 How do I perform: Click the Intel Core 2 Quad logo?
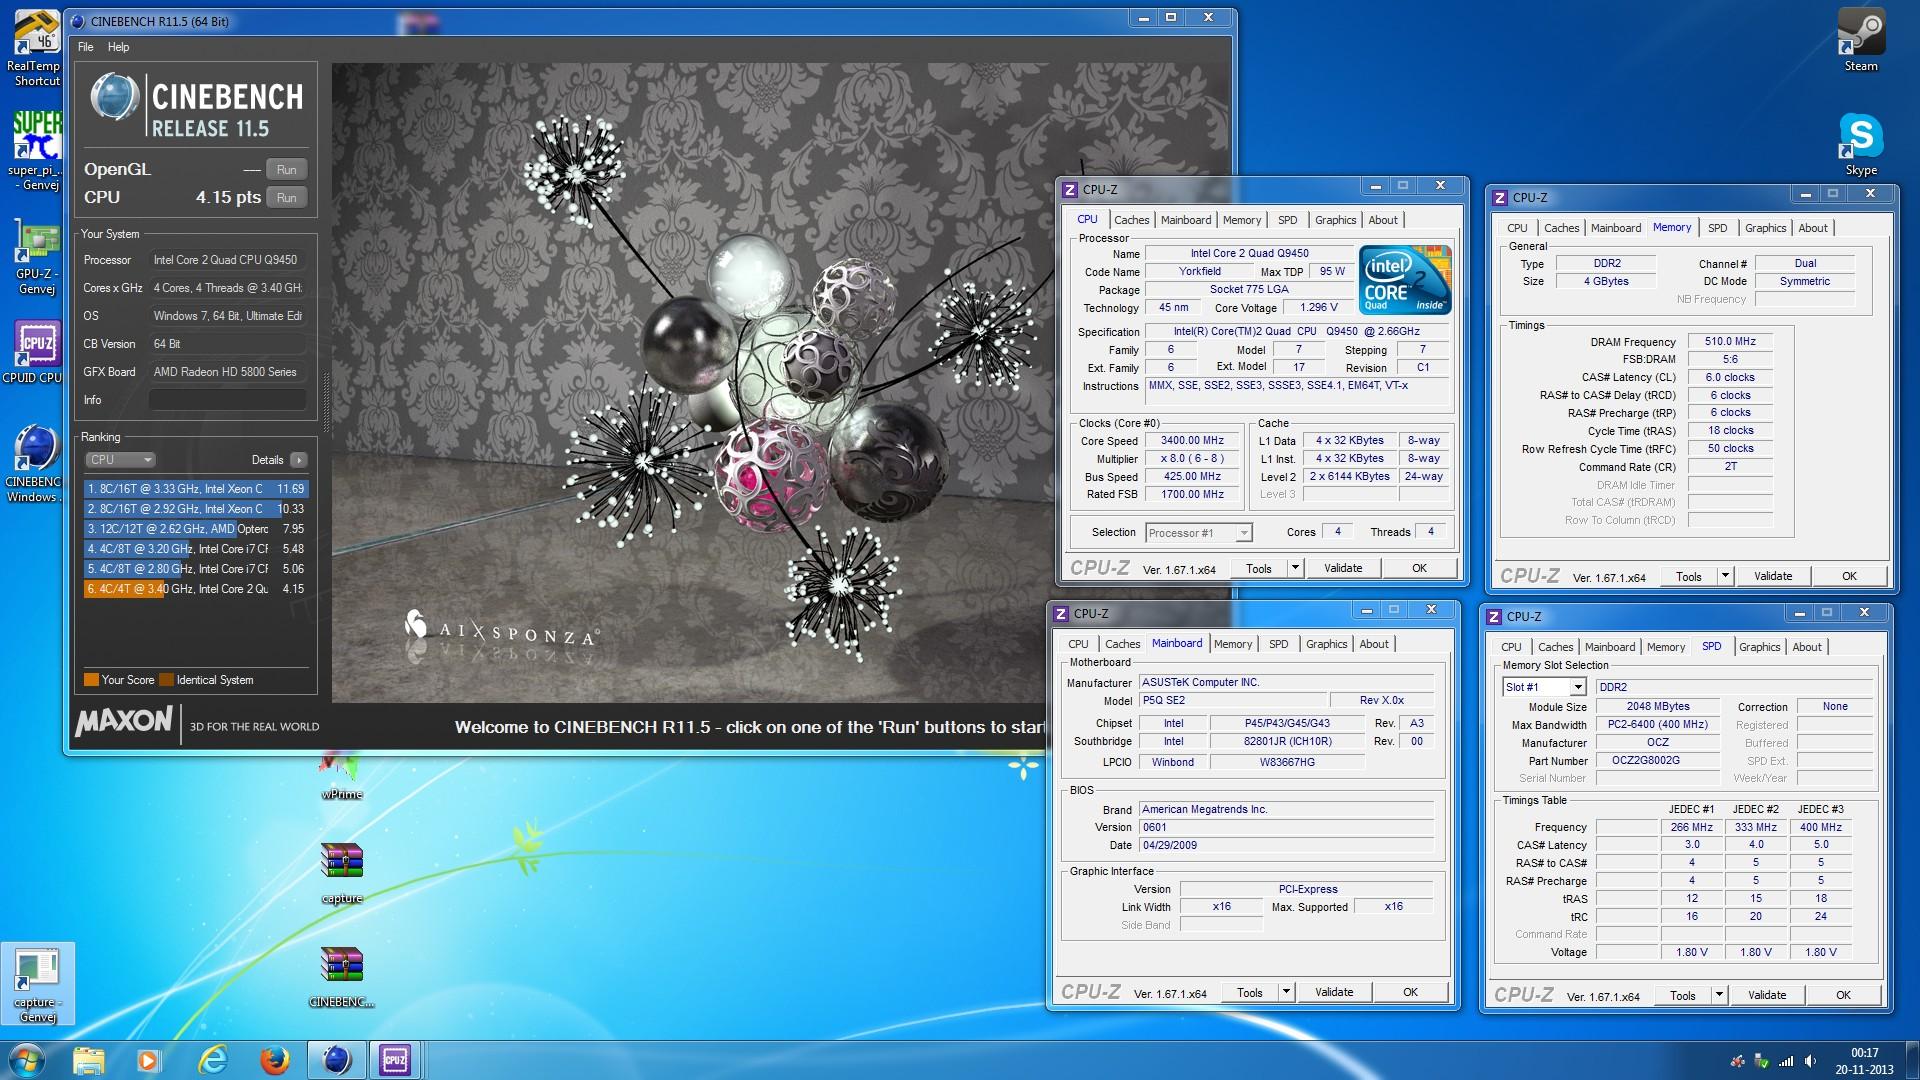click(1405, 279)
